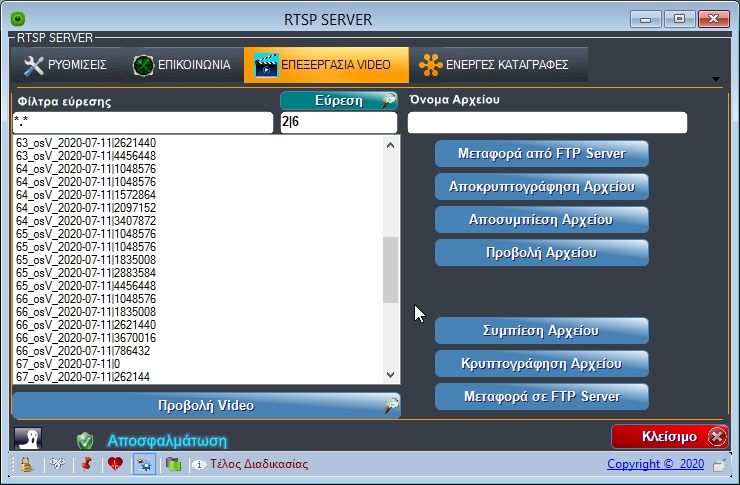The height and width of the screenshot is (485, 740).
Task: Go to the ΕΝΕΡΓΕΣ ΚΑΤΑΓΡΑΦΕΣ tab
Action: tap(495, 65)
